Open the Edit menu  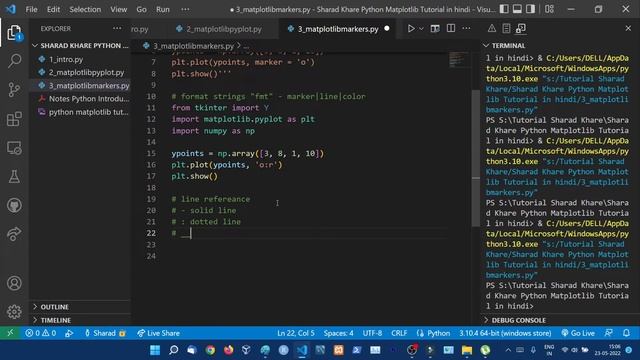click(x=53, y=9)
